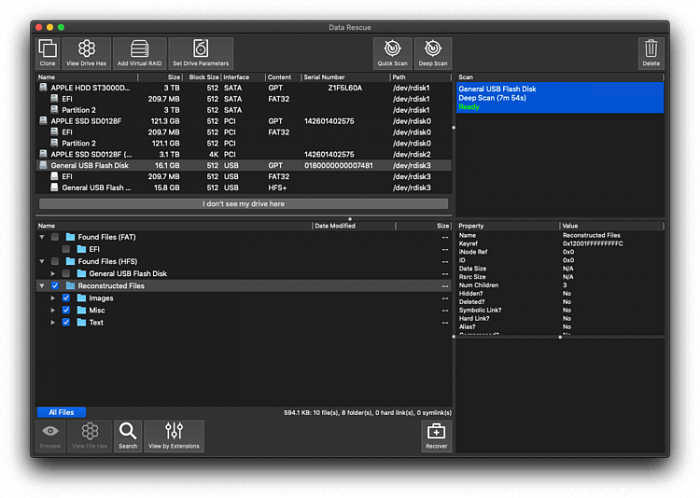Click the View File Hex icon
The height and width of the screenshot is (498, 700).
tap(90, 436)
